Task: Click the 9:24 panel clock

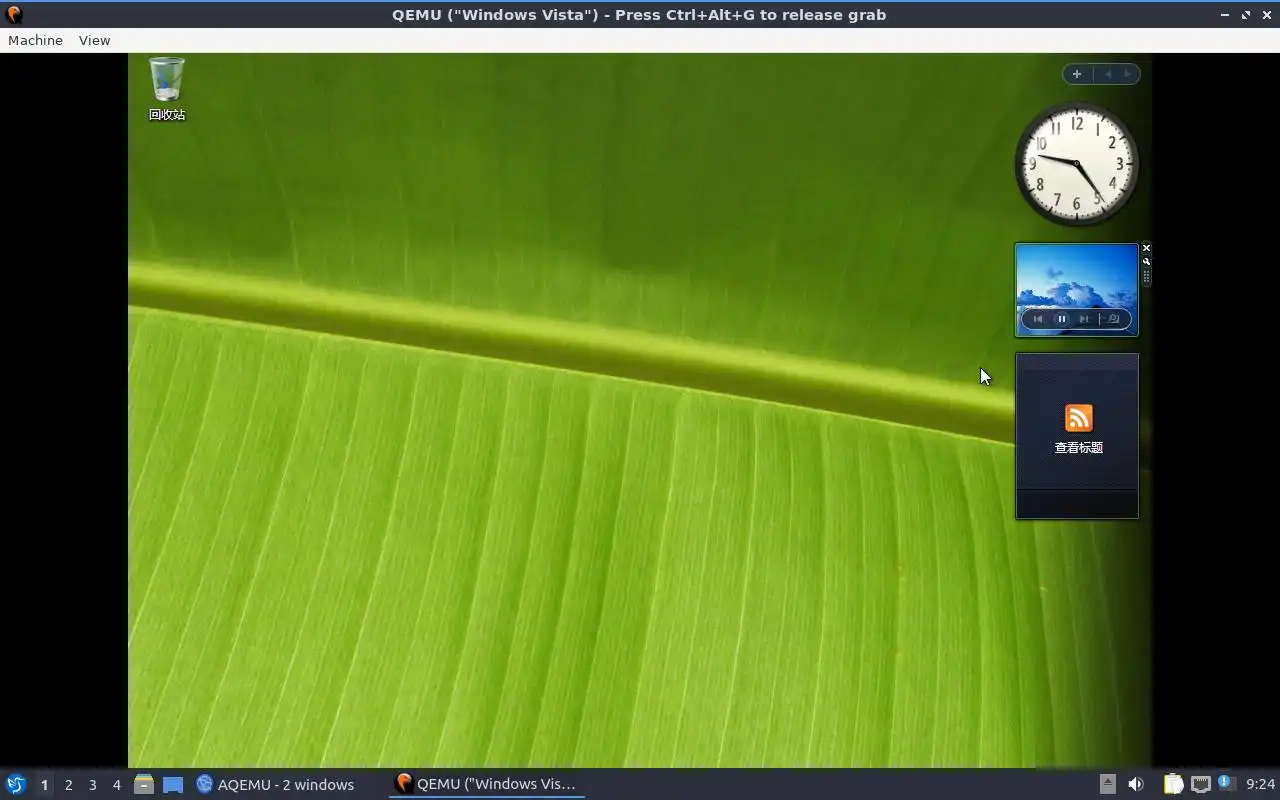Action: (1260, 784)
